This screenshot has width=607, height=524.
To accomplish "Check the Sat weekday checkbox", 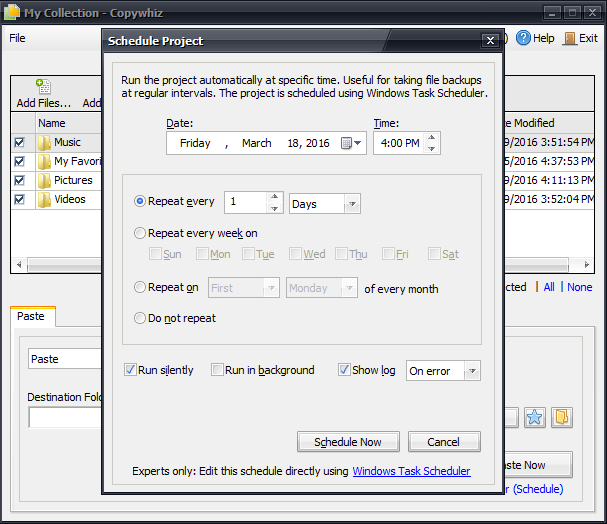I will [x=434, y=254].
